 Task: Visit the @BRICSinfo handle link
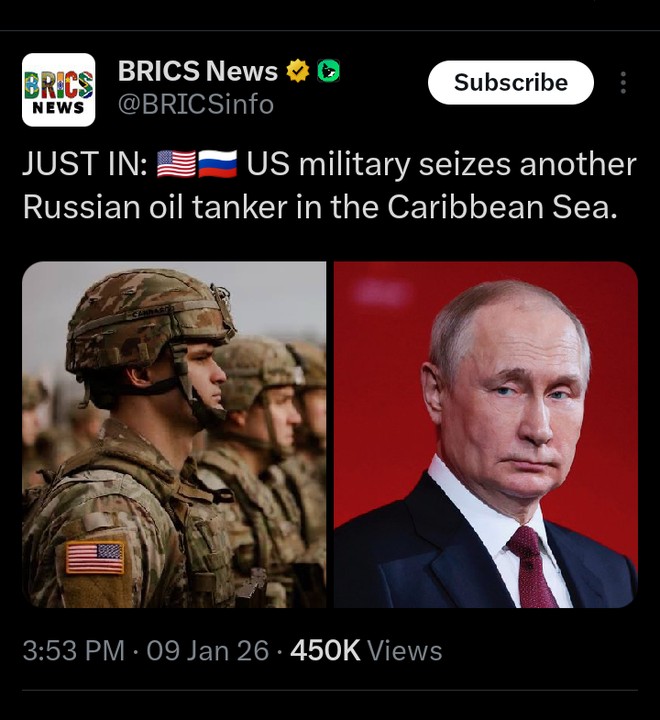[196, 104]
